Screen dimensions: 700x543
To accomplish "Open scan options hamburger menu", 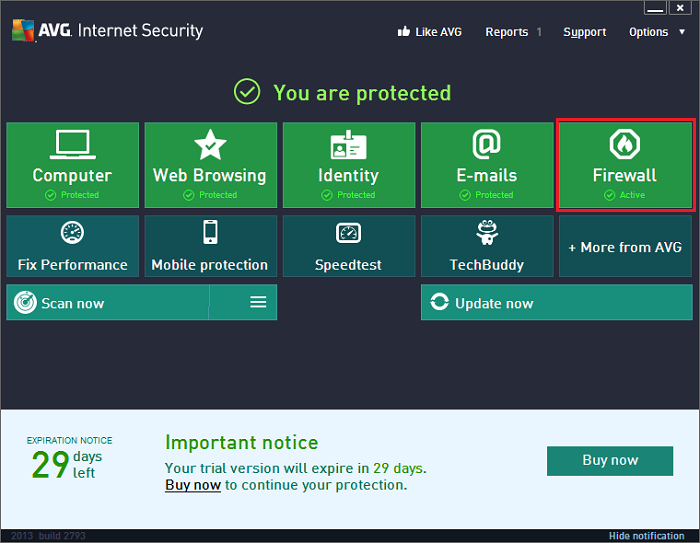I will pyautogui.click(x=258, y=302).
